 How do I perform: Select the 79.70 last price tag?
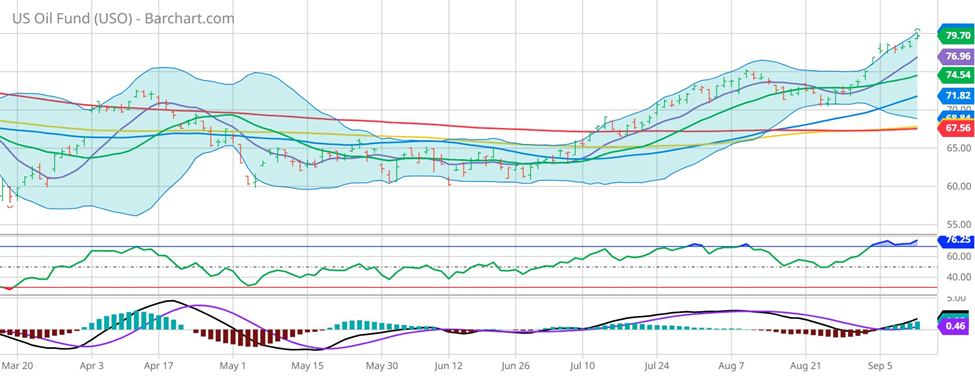point(955,36)
